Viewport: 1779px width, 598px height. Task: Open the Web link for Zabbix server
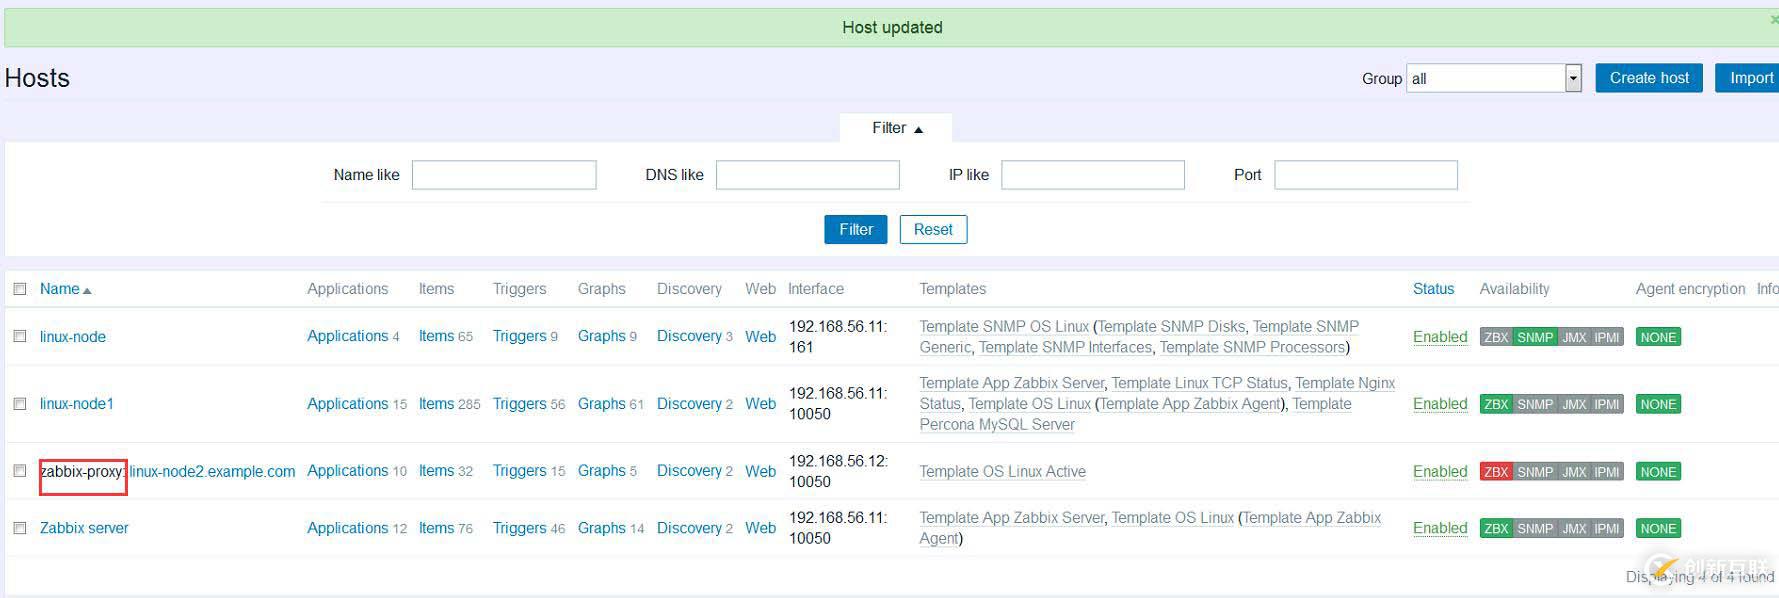click(760, 528)
